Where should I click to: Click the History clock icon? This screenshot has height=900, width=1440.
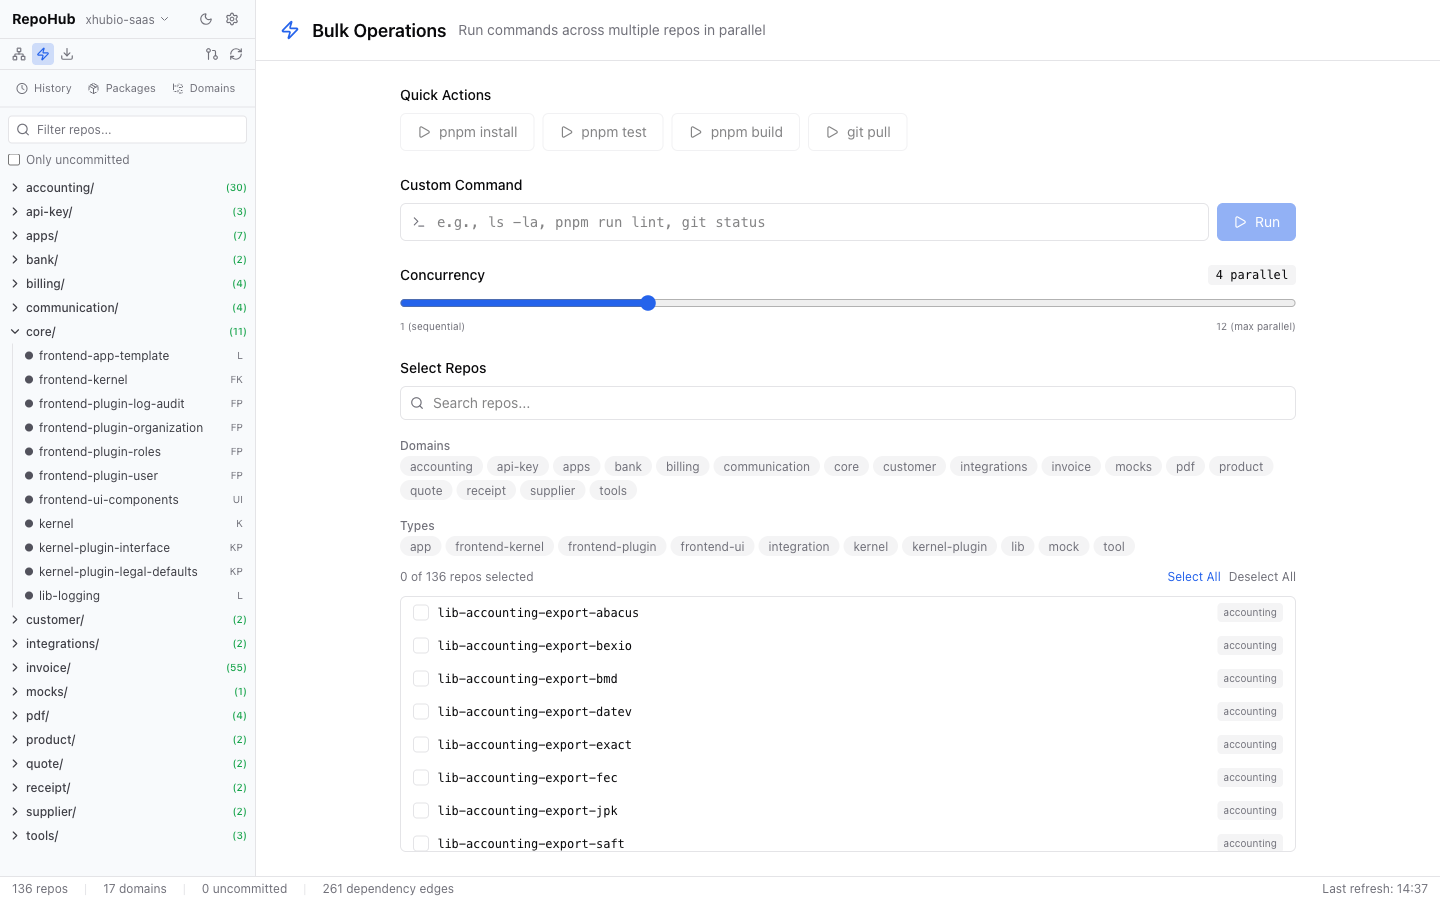pos(22,88)
